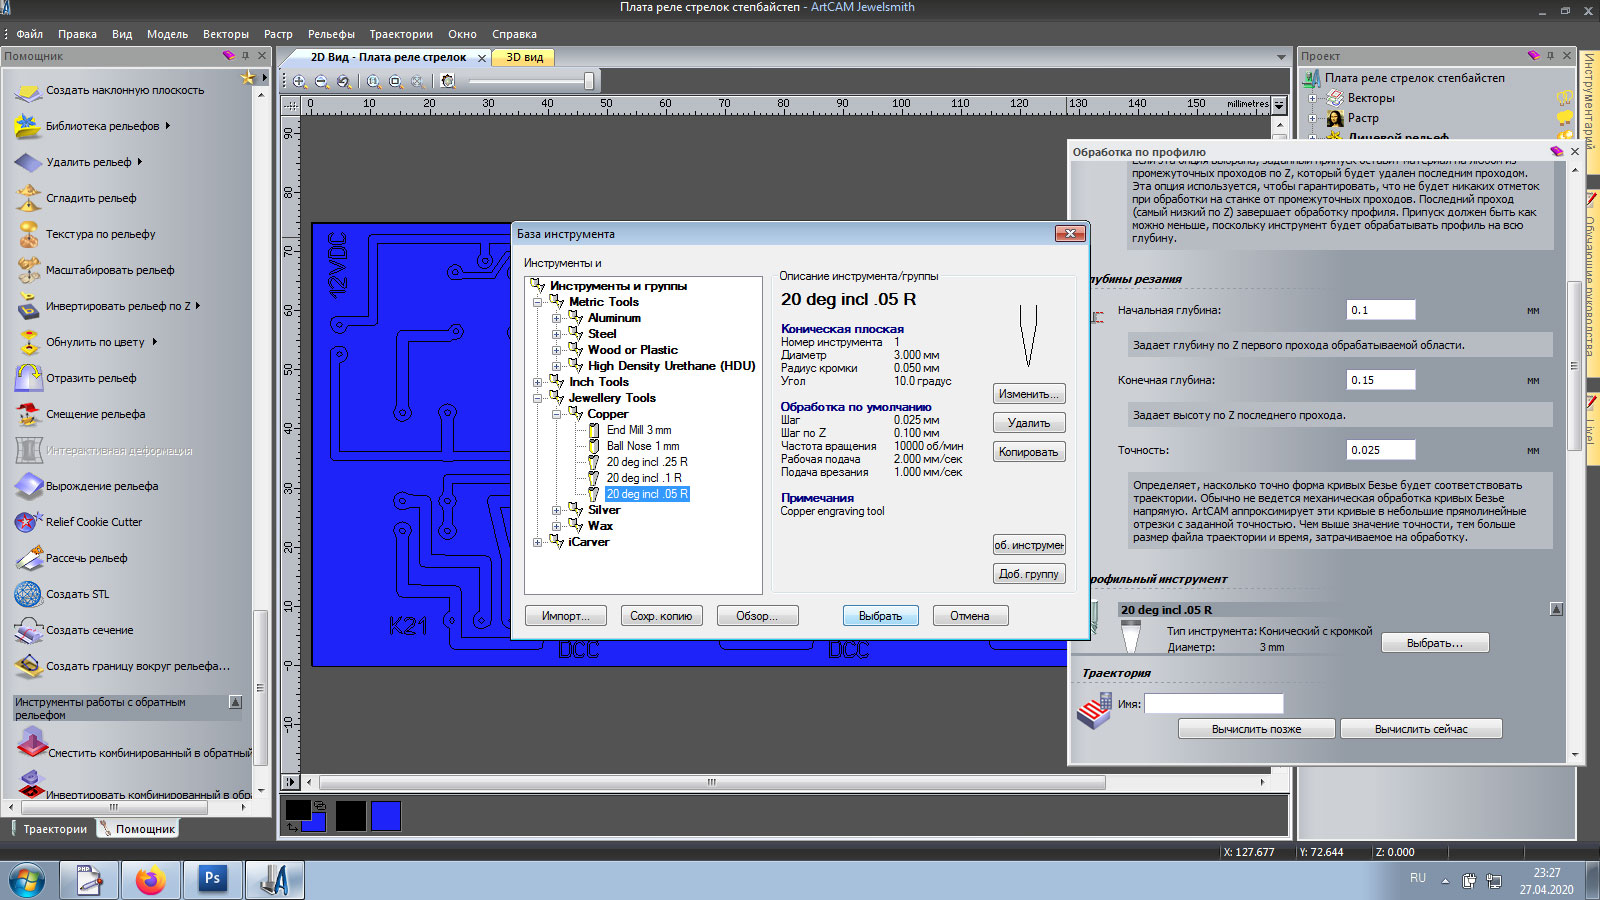Toggle the Векторы visibility bulb in Проект panel
The width and height of the screenshot is (1600, 900).
[1564, 98]
